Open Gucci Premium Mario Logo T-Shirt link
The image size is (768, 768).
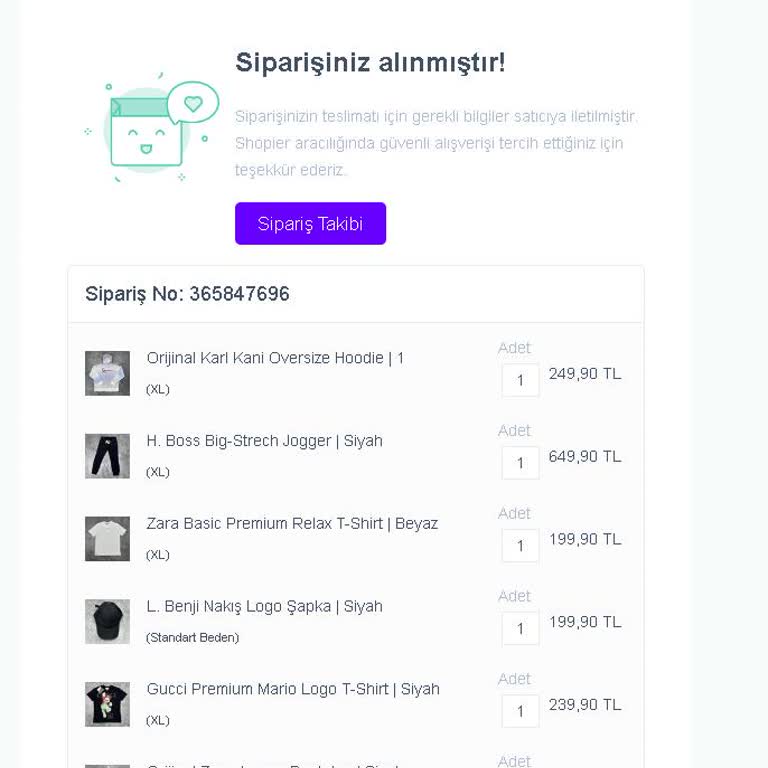[293, 689]
